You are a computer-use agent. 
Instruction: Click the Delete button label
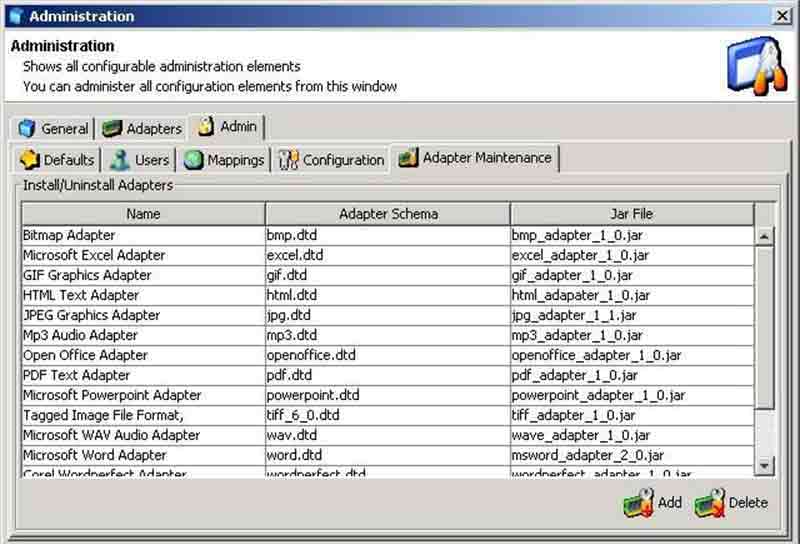tap(748, 503)
